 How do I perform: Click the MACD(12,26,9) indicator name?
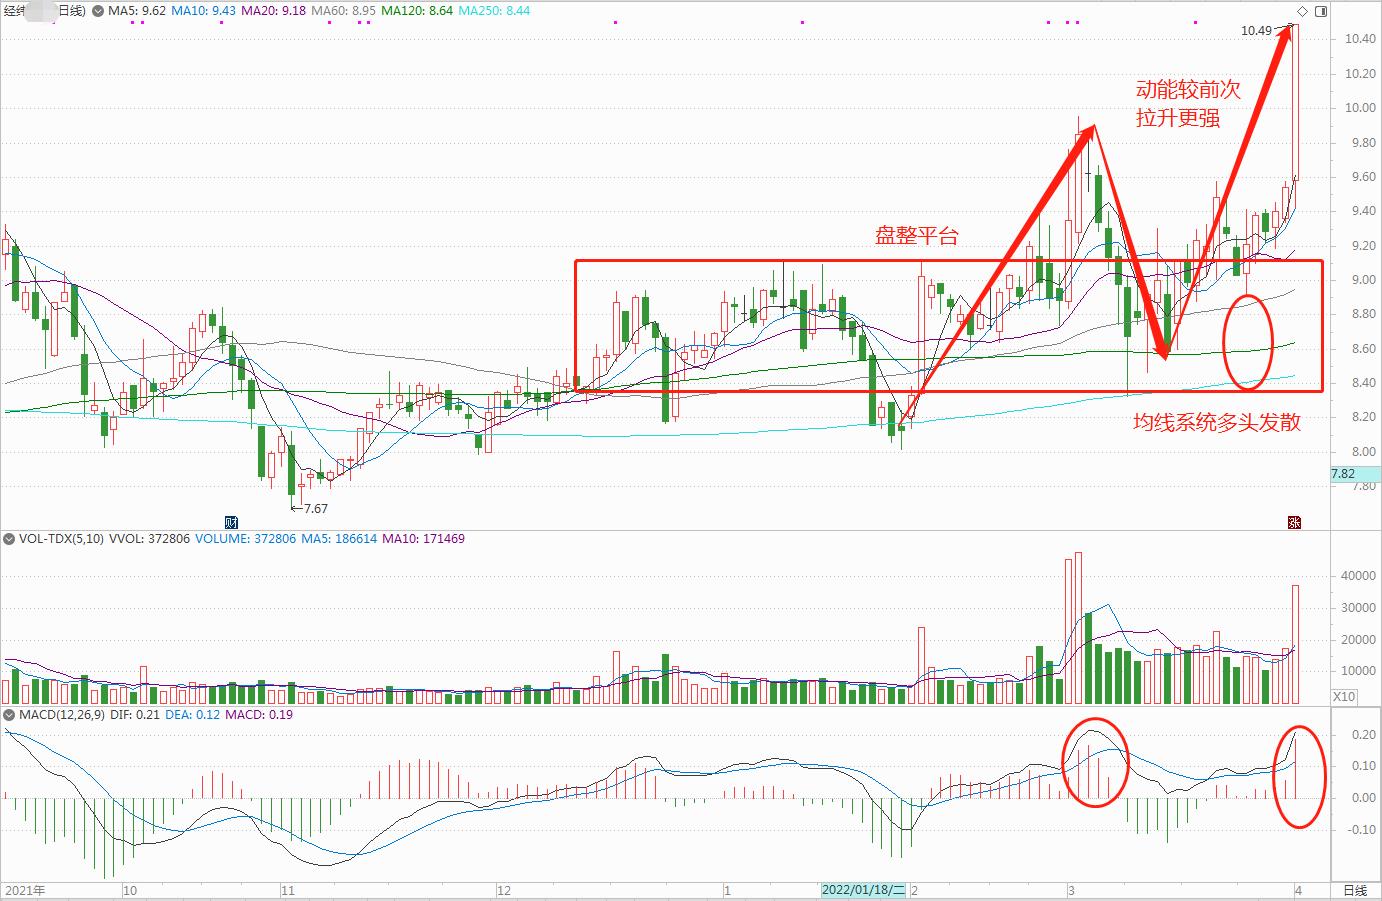(61, 715)
